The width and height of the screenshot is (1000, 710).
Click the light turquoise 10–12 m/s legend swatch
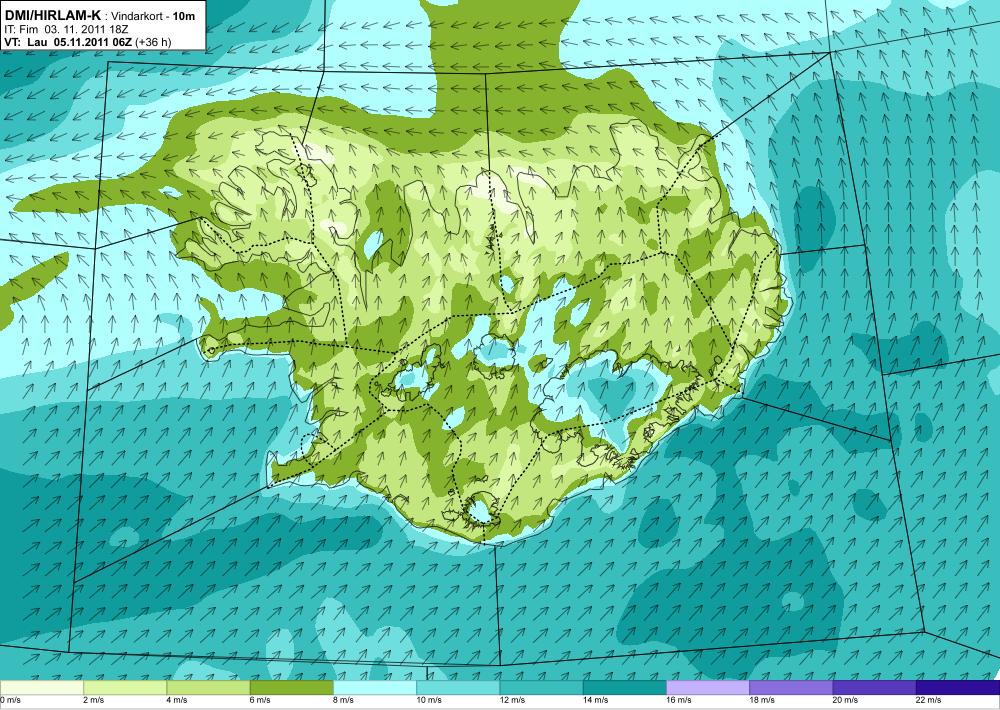(x=458, y=688)
